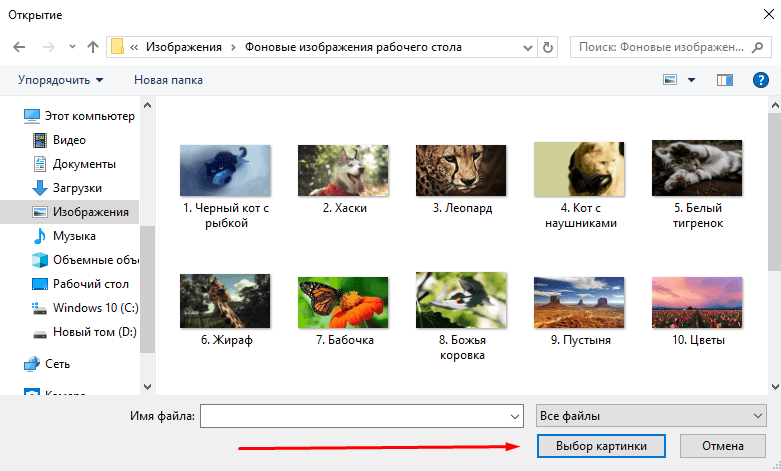Change view with the view icon
Image resolution: width=781 pixels, height=471 pixels.
point(670,80)
